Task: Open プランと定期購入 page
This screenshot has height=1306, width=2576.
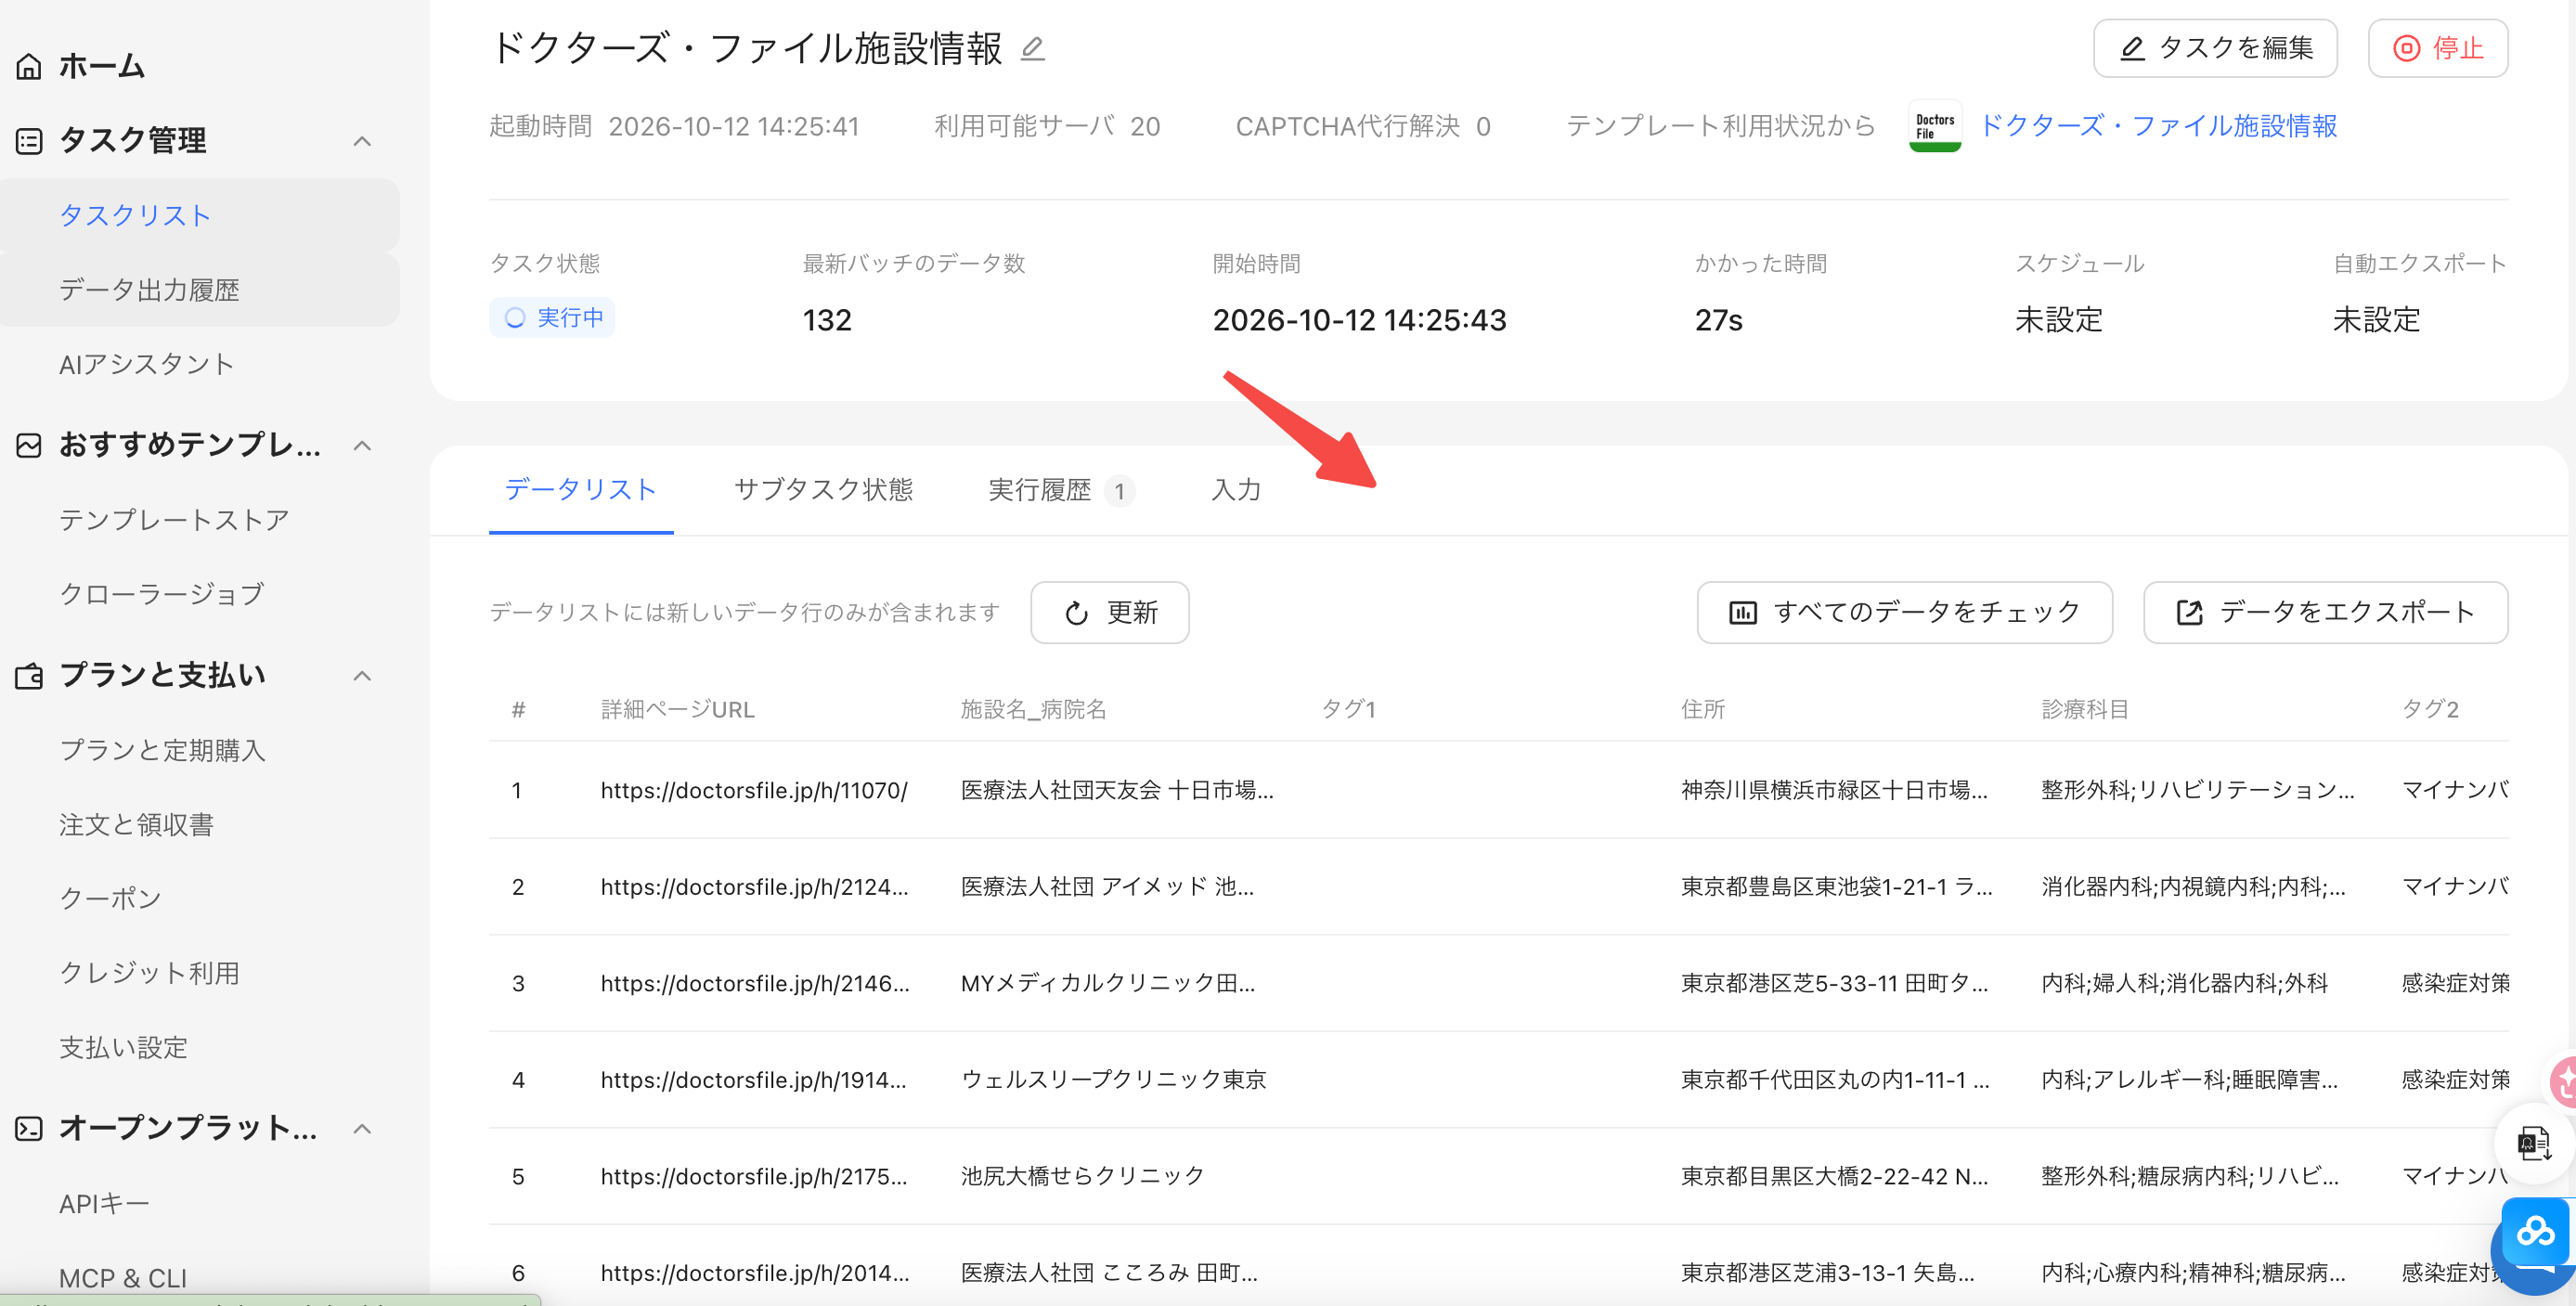Action: click(x=162, y=751)
